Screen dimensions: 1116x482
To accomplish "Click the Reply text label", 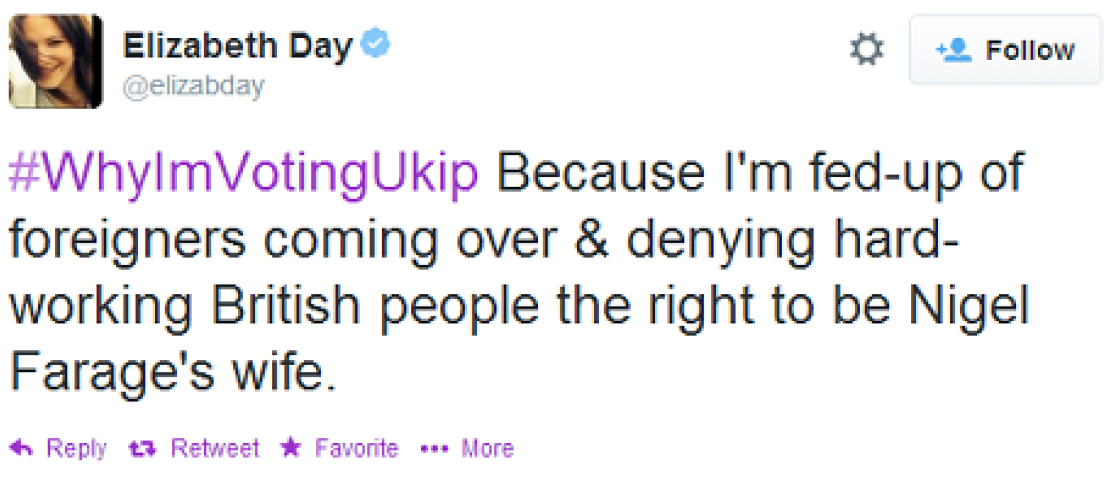I will click(x=77, y=448).
